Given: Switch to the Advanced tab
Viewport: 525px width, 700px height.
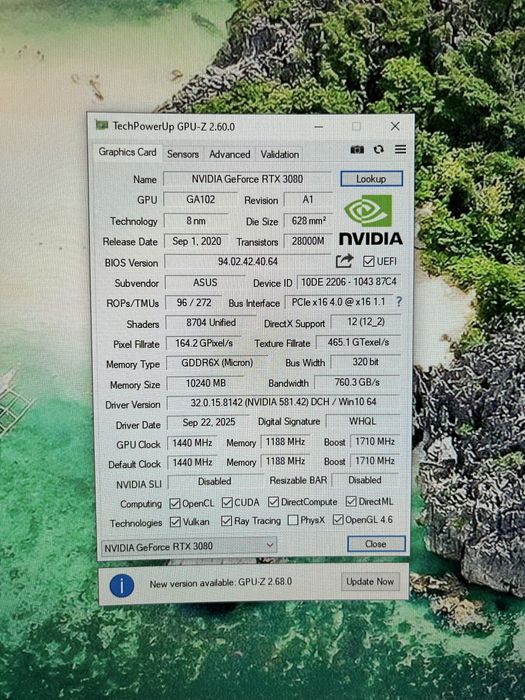Looking at the screenshot, I should click(x=229, y=154).
